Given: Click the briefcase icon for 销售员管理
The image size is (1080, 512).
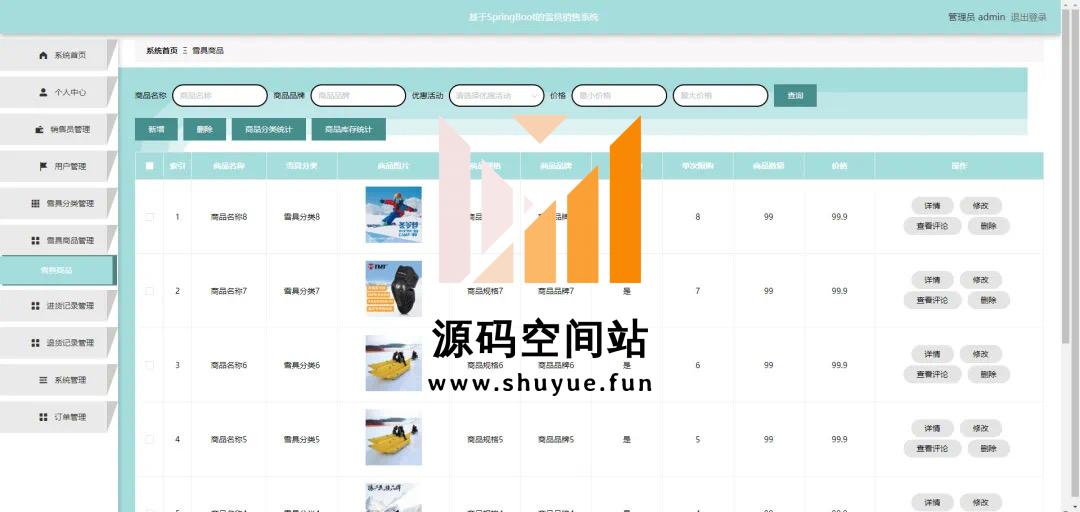Looking at the screenshot, I should [x=39, y=130].
